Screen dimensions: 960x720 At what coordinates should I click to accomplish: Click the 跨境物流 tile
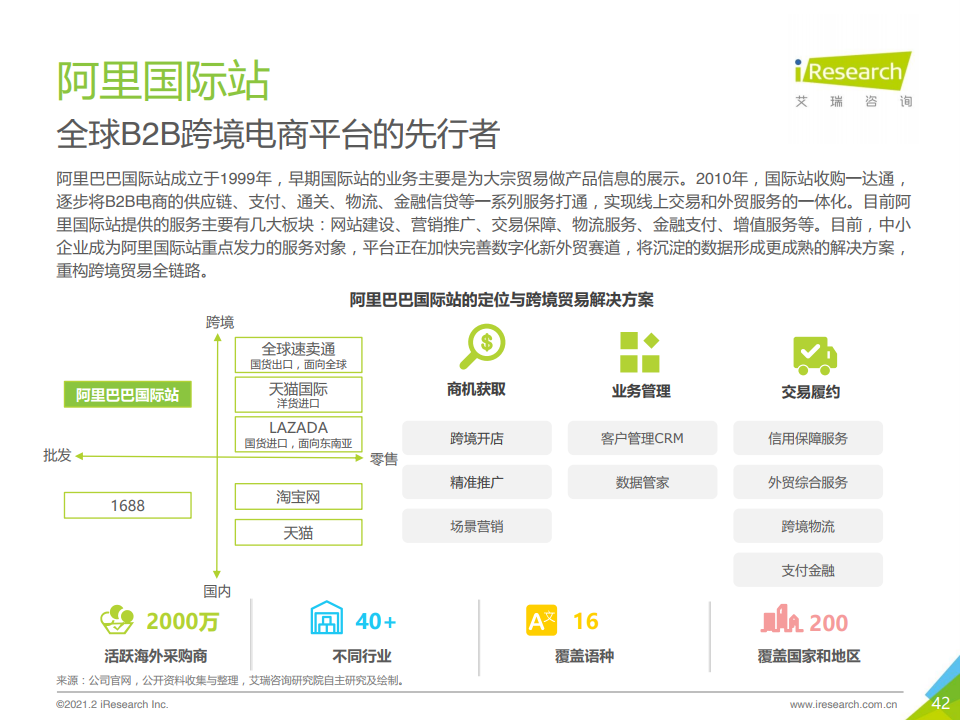click(x=808, y=527)
